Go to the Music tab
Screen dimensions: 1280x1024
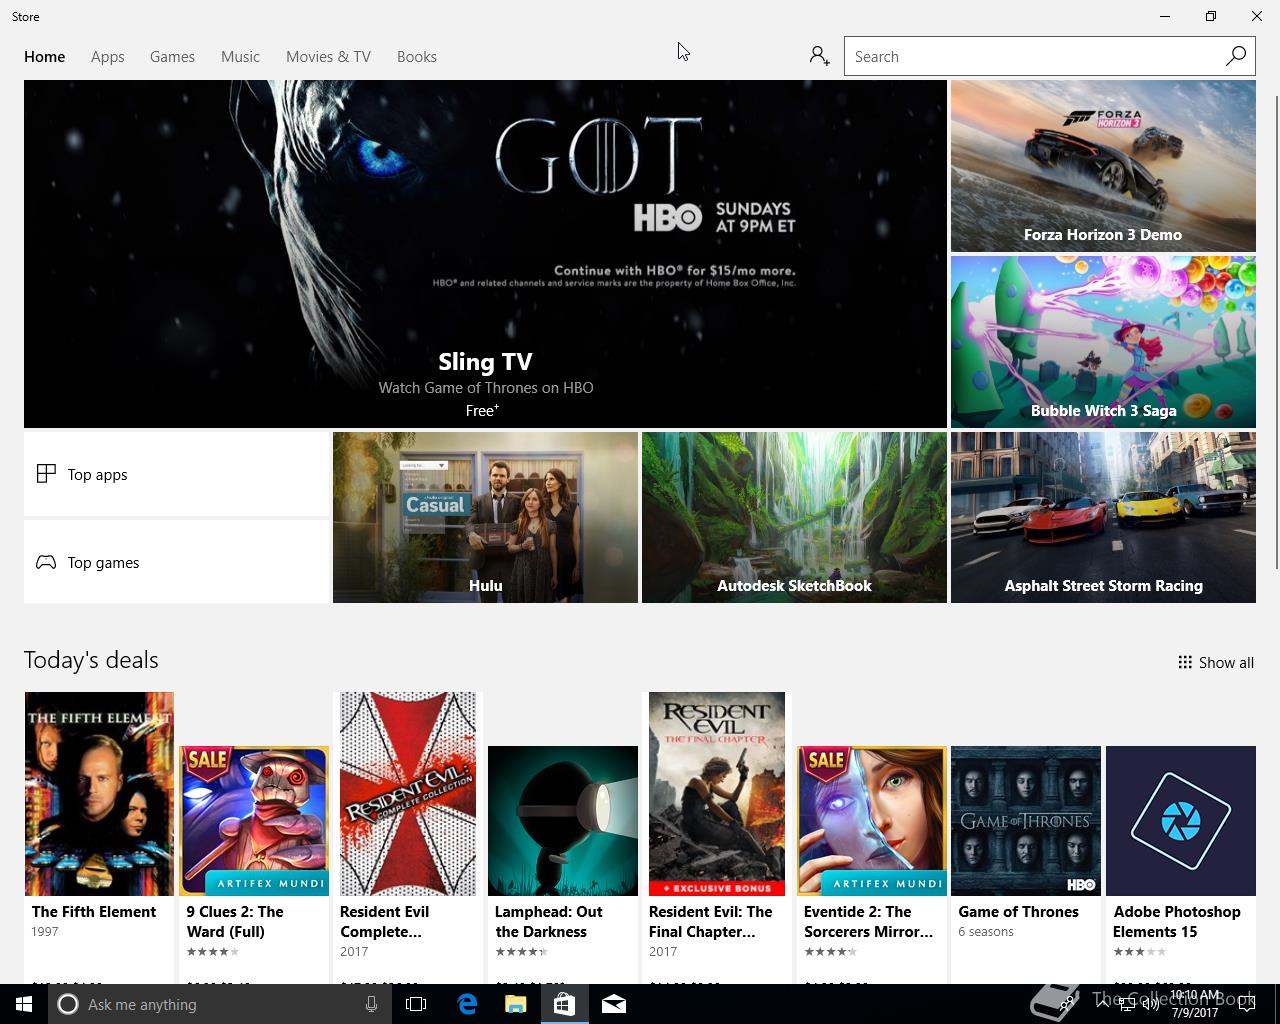[240, 57]
